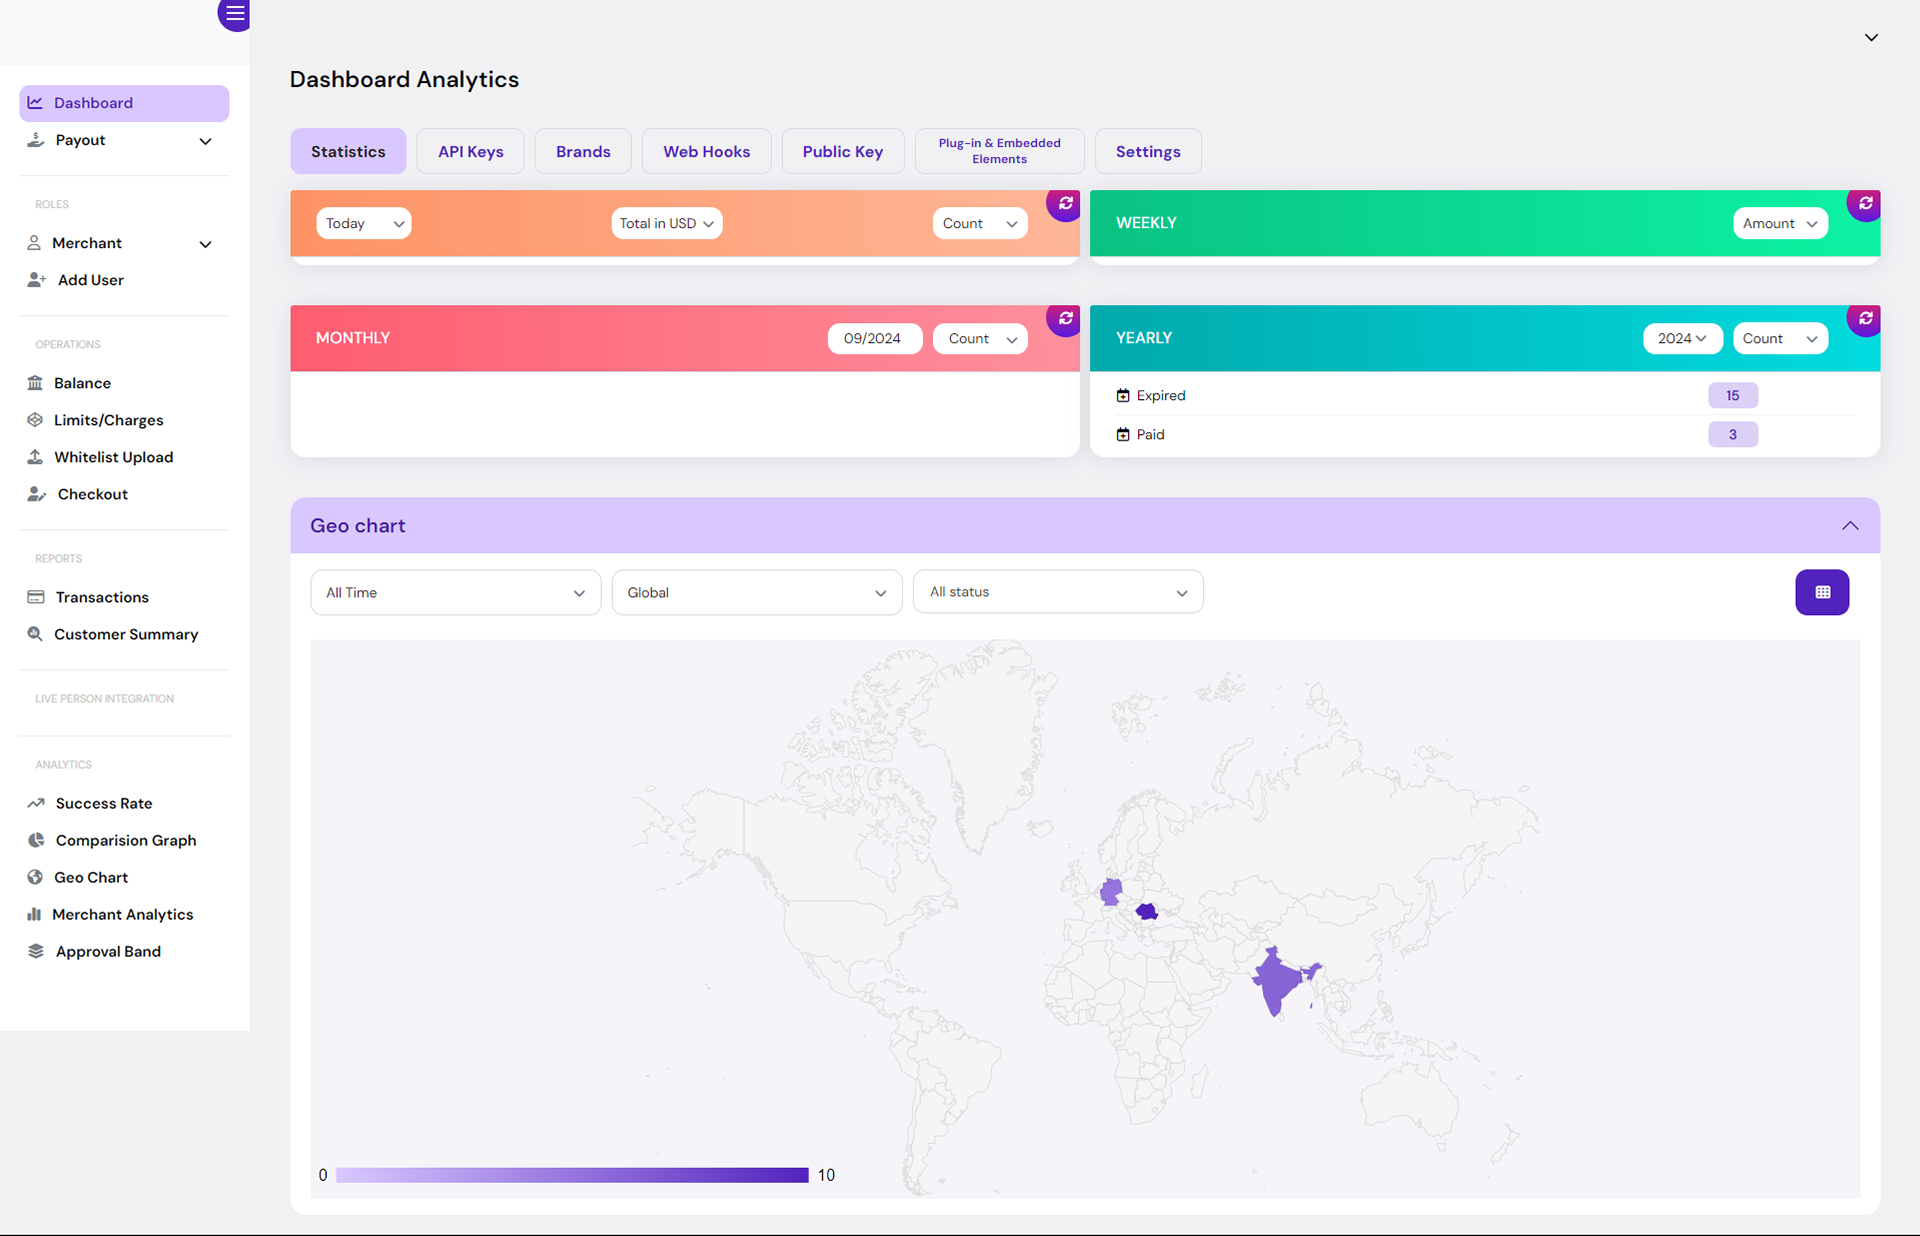Open the Global region dropdown
Screen dimensions: 1920x1236
click(757, 592)
